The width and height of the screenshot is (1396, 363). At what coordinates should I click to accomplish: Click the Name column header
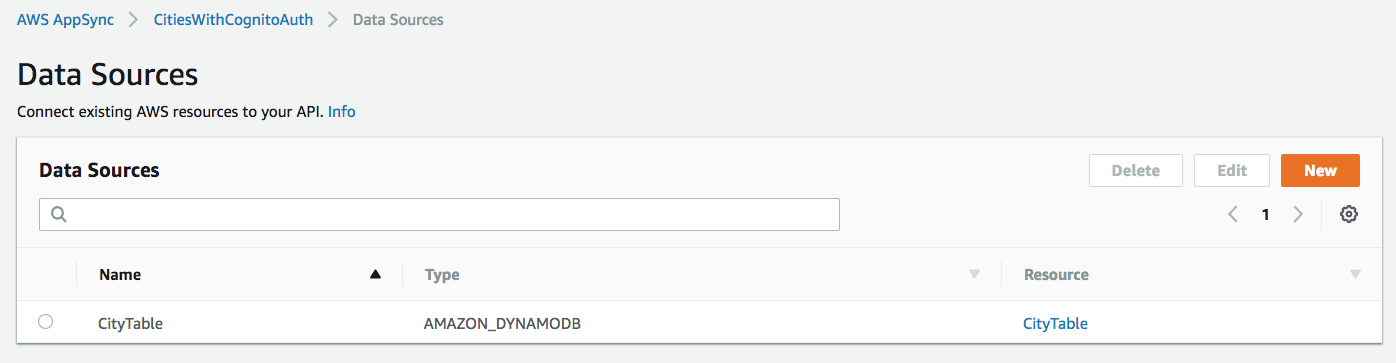pyautogui.click(x=120, y=274)
